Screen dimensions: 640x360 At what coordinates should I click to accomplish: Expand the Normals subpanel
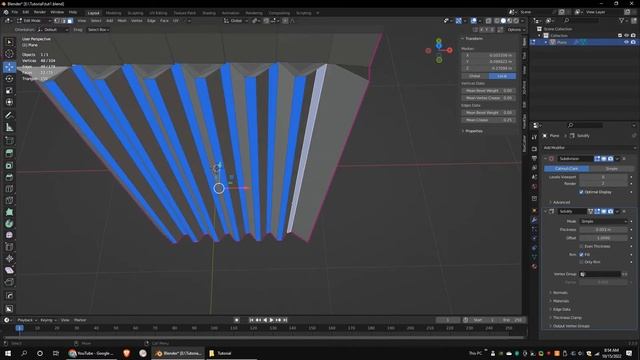click(560, 293)
